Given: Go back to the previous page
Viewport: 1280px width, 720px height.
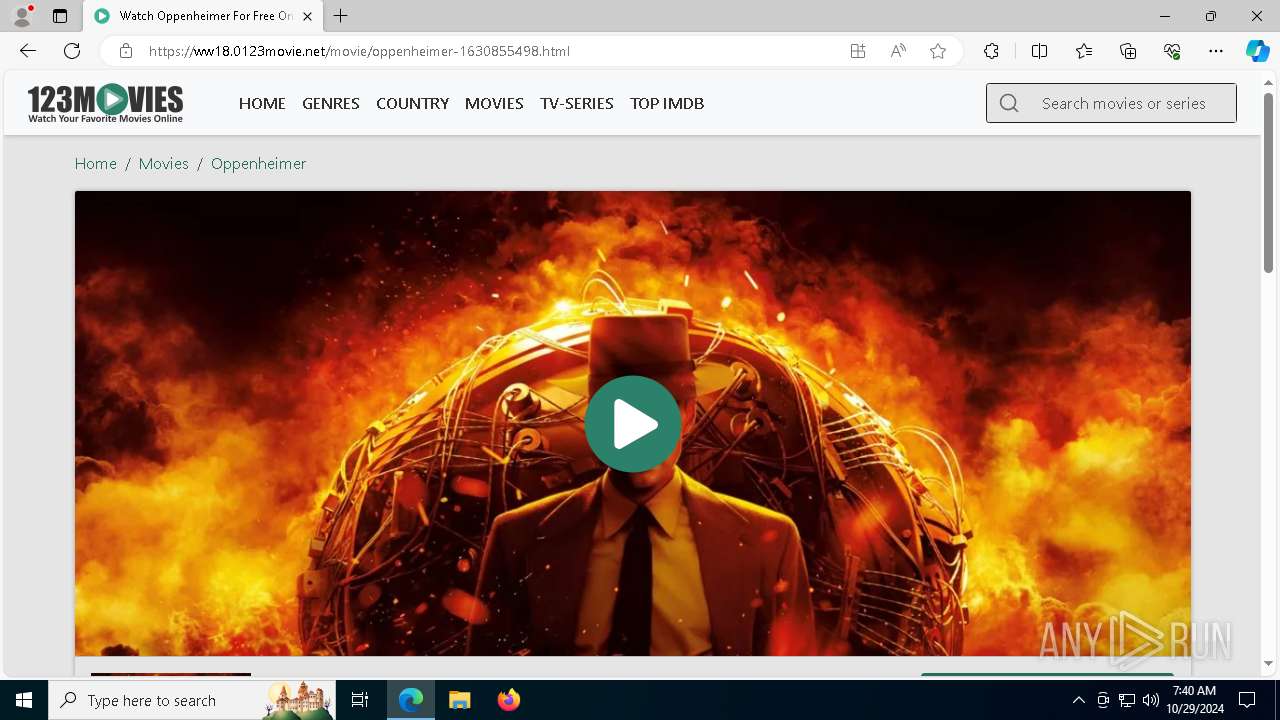Looking at the screenshot, I should click(x=28, y=51).
